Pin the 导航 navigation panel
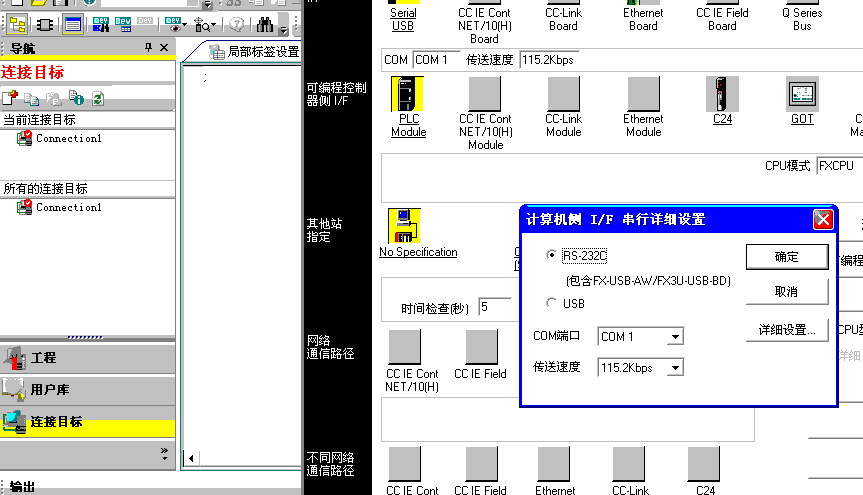863x495 pixels. pyautogui.click(x=148, y=48)
